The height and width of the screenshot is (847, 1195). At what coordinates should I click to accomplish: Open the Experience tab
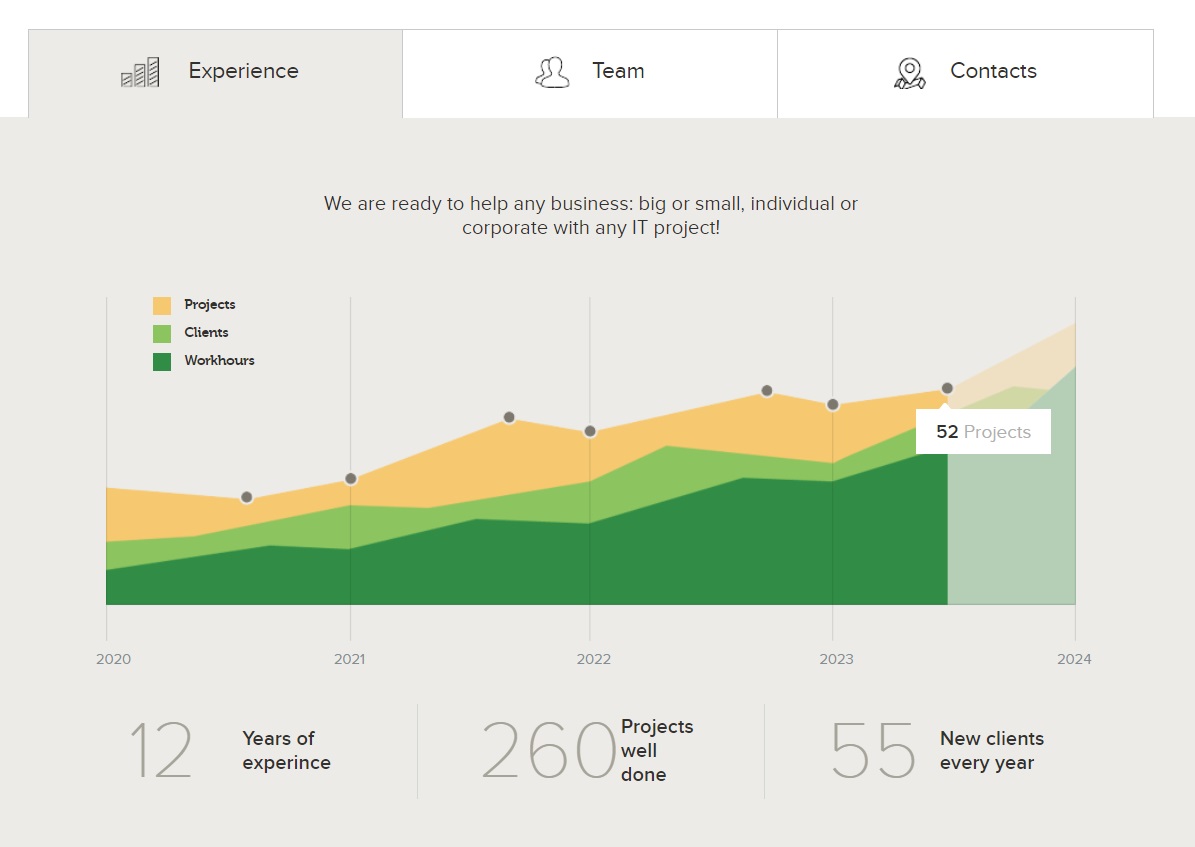tap(216, 73)
